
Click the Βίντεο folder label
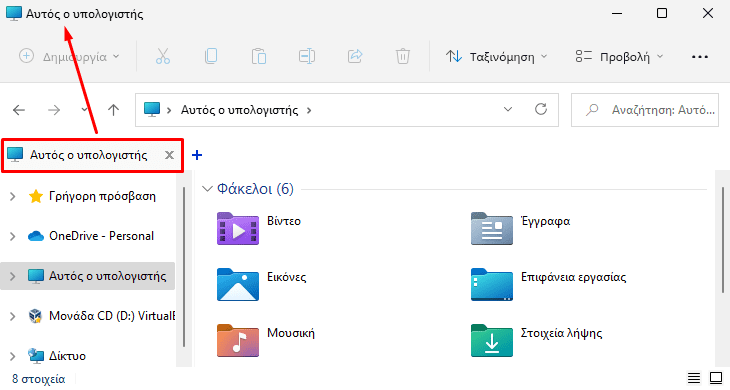pyautogui.click(x=284, y=221)
